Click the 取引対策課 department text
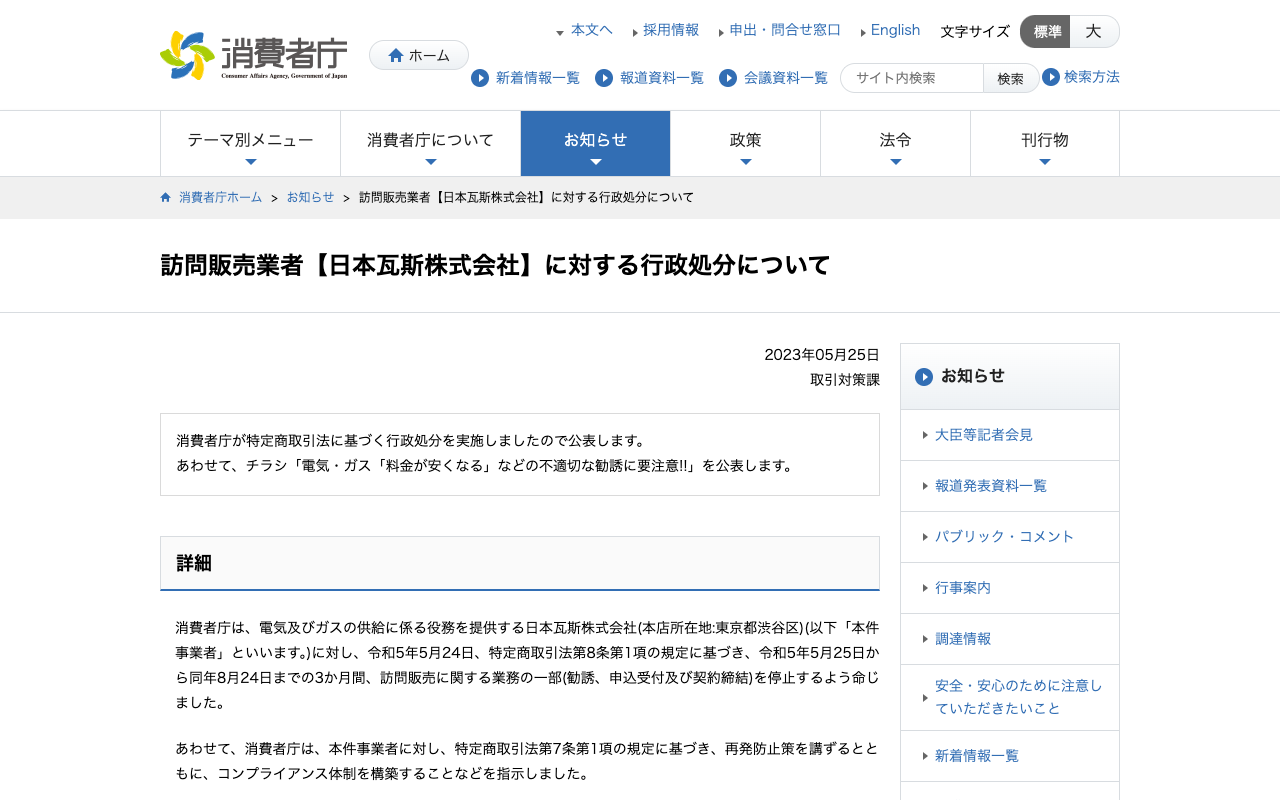Viewport: 1280px width, 800px height. coord(845,380)
